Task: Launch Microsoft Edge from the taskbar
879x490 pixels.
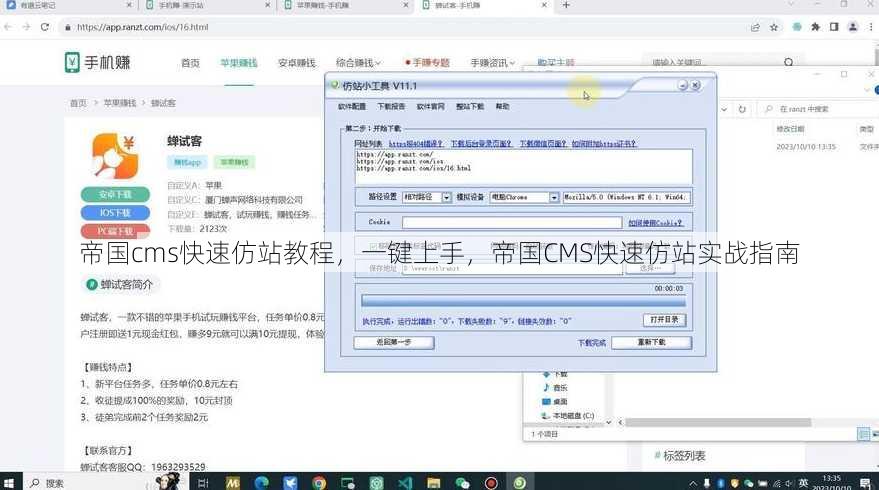Action: pyautogui.click(x=262, y=483)
